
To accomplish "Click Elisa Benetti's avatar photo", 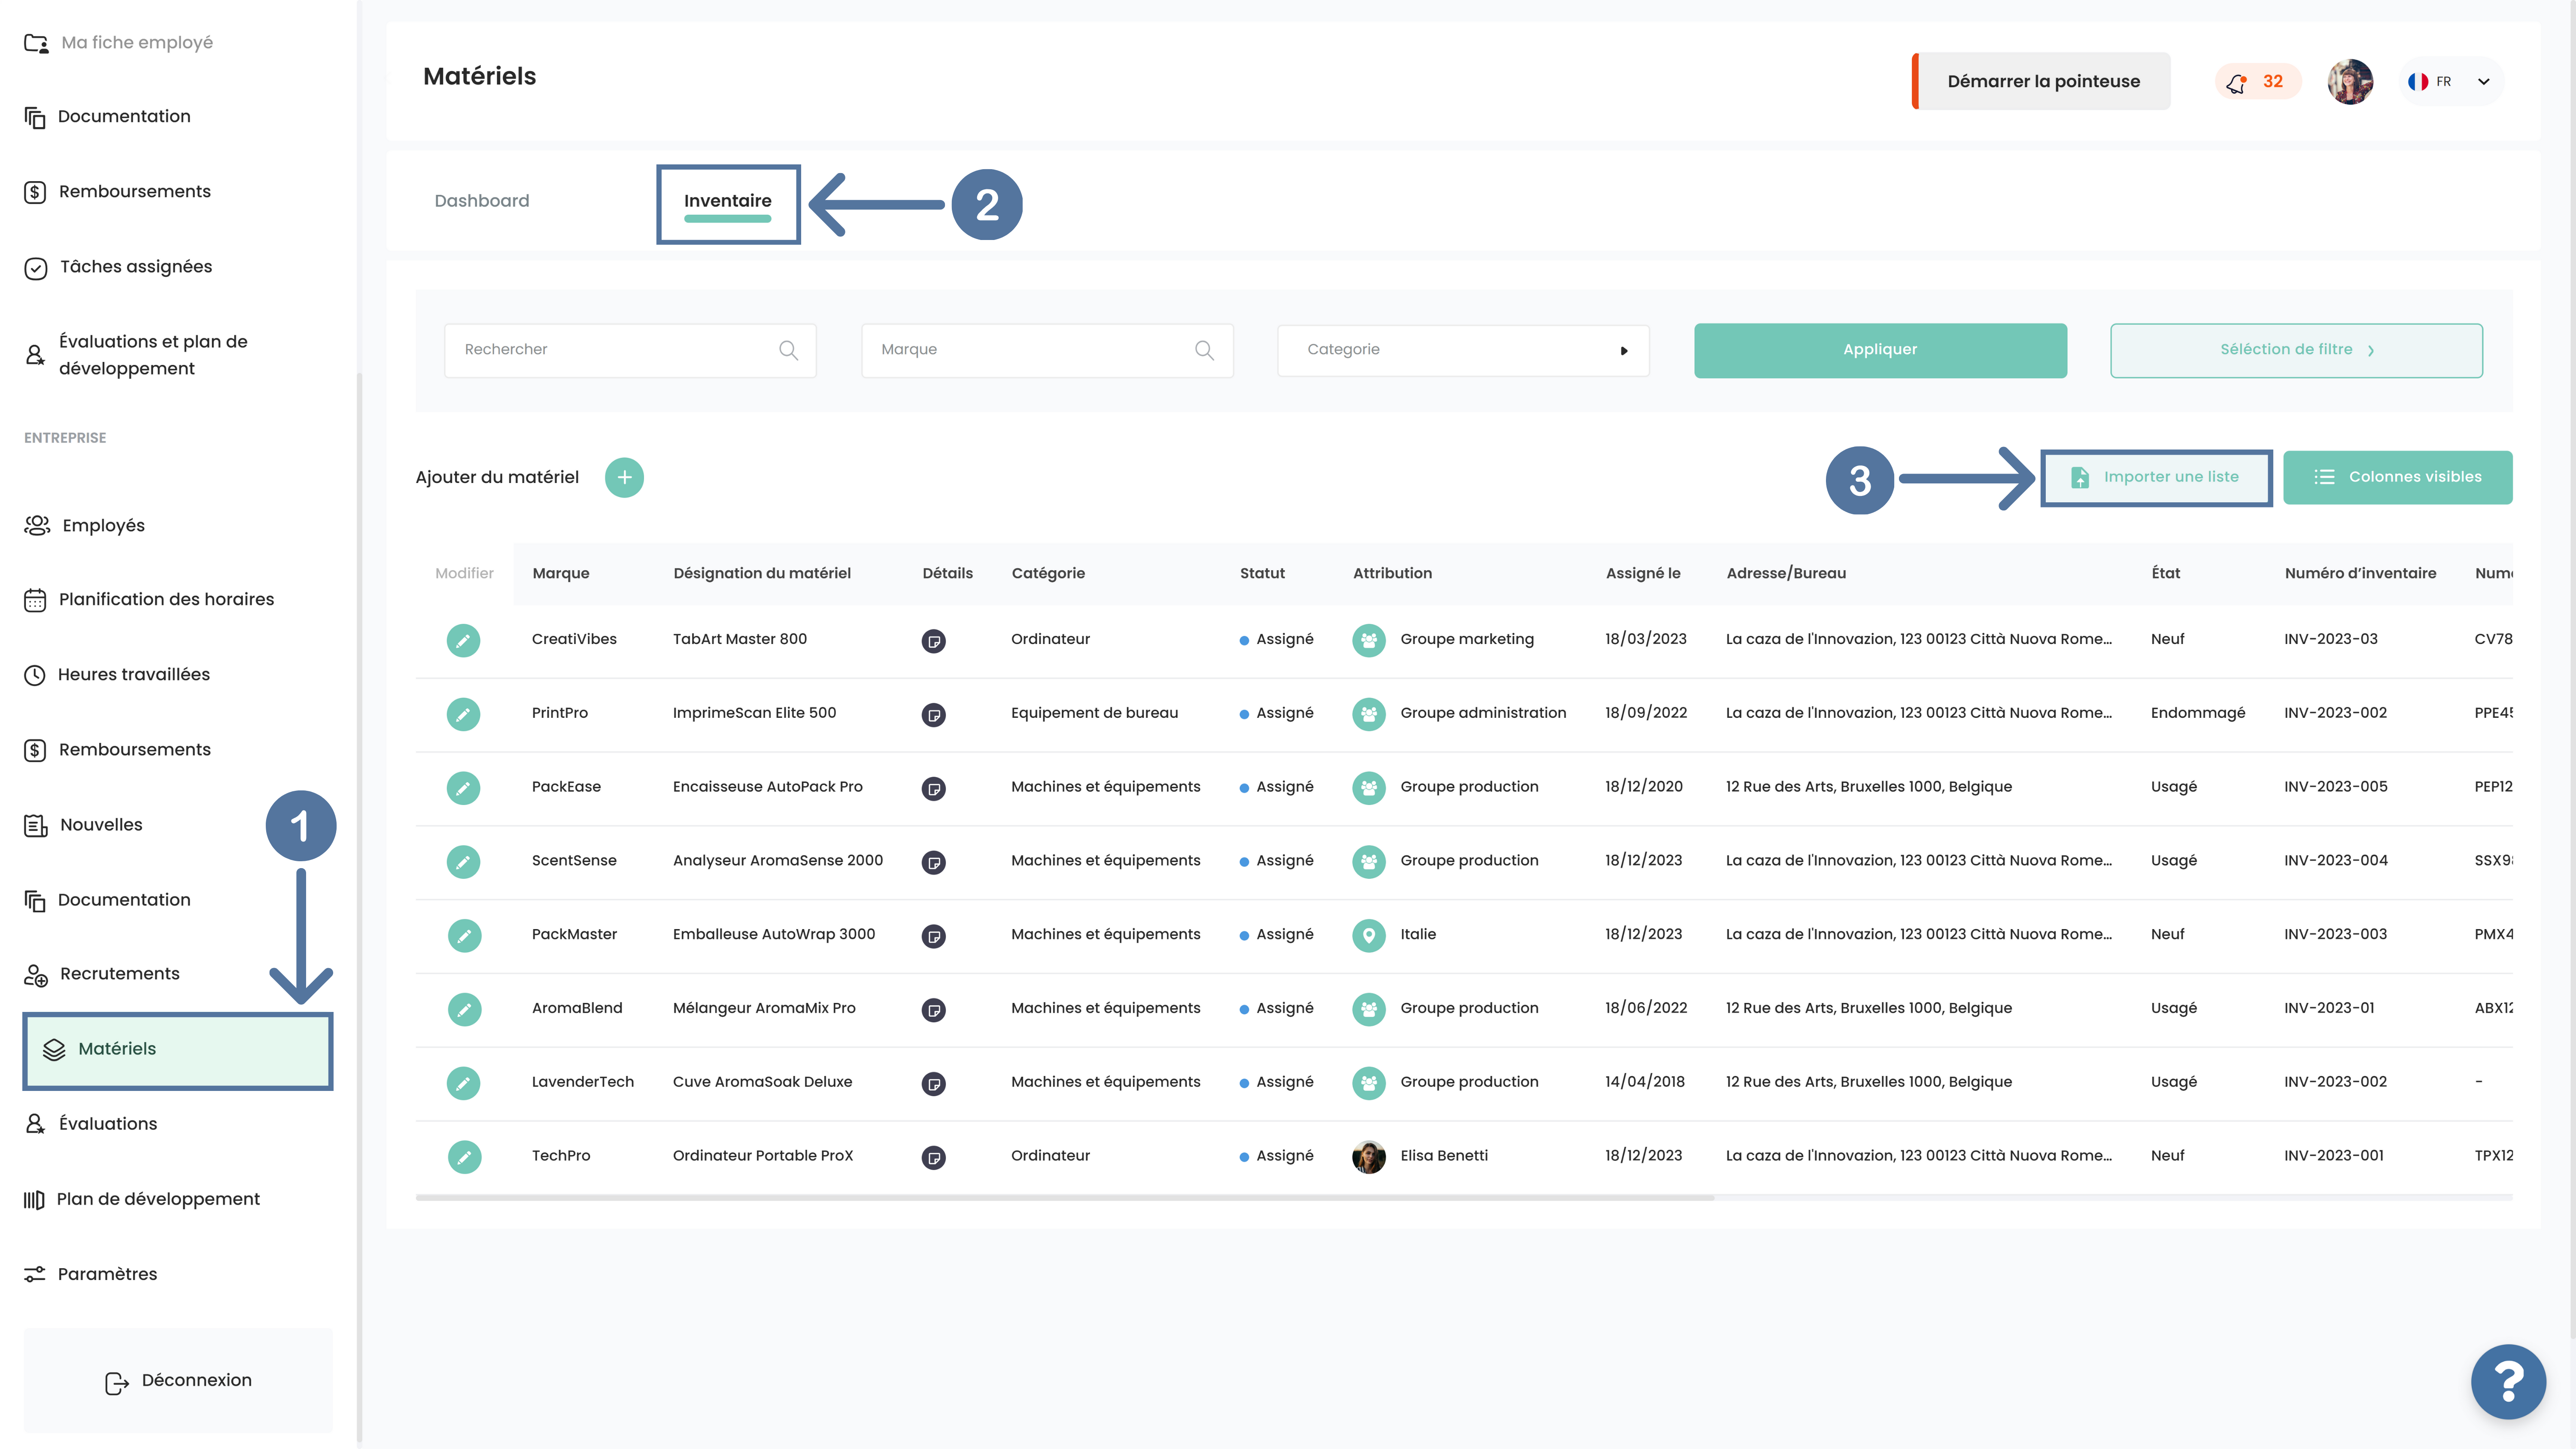I will click(1369, 1157).
